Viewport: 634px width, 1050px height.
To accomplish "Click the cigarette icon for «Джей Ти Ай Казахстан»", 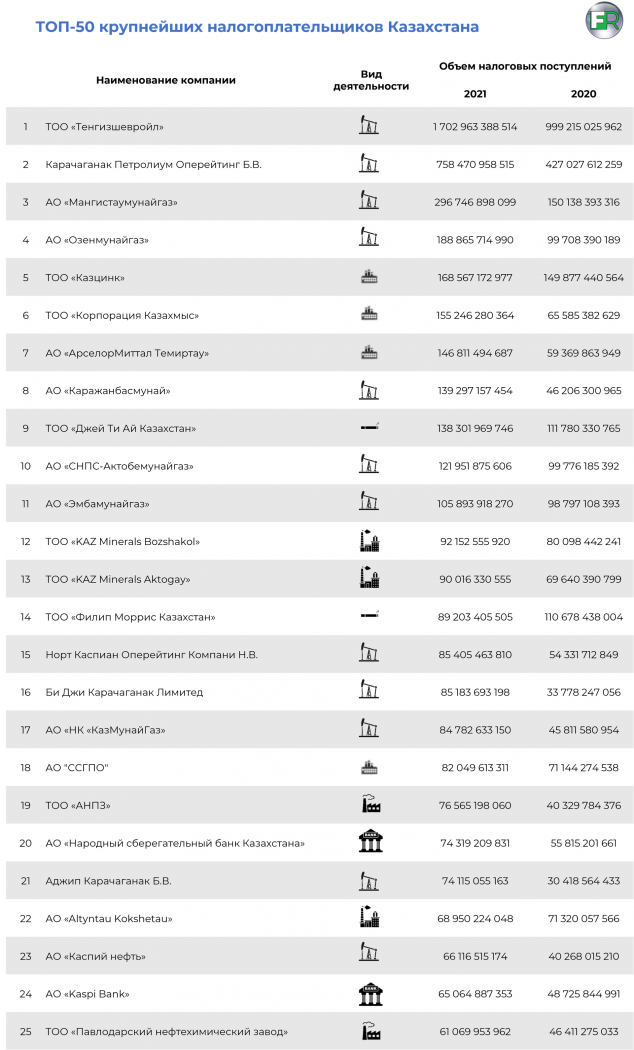I will point(369,428).
